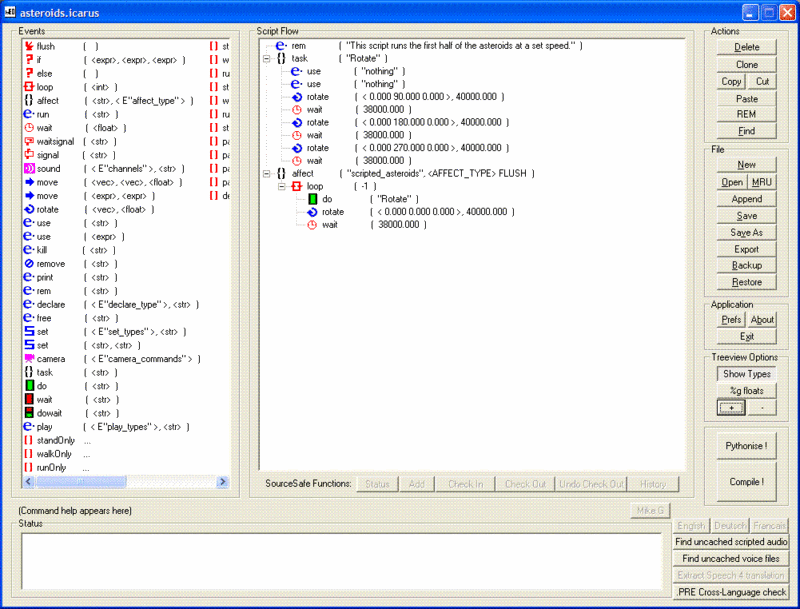Click Find uncached scripted audio

731,542
